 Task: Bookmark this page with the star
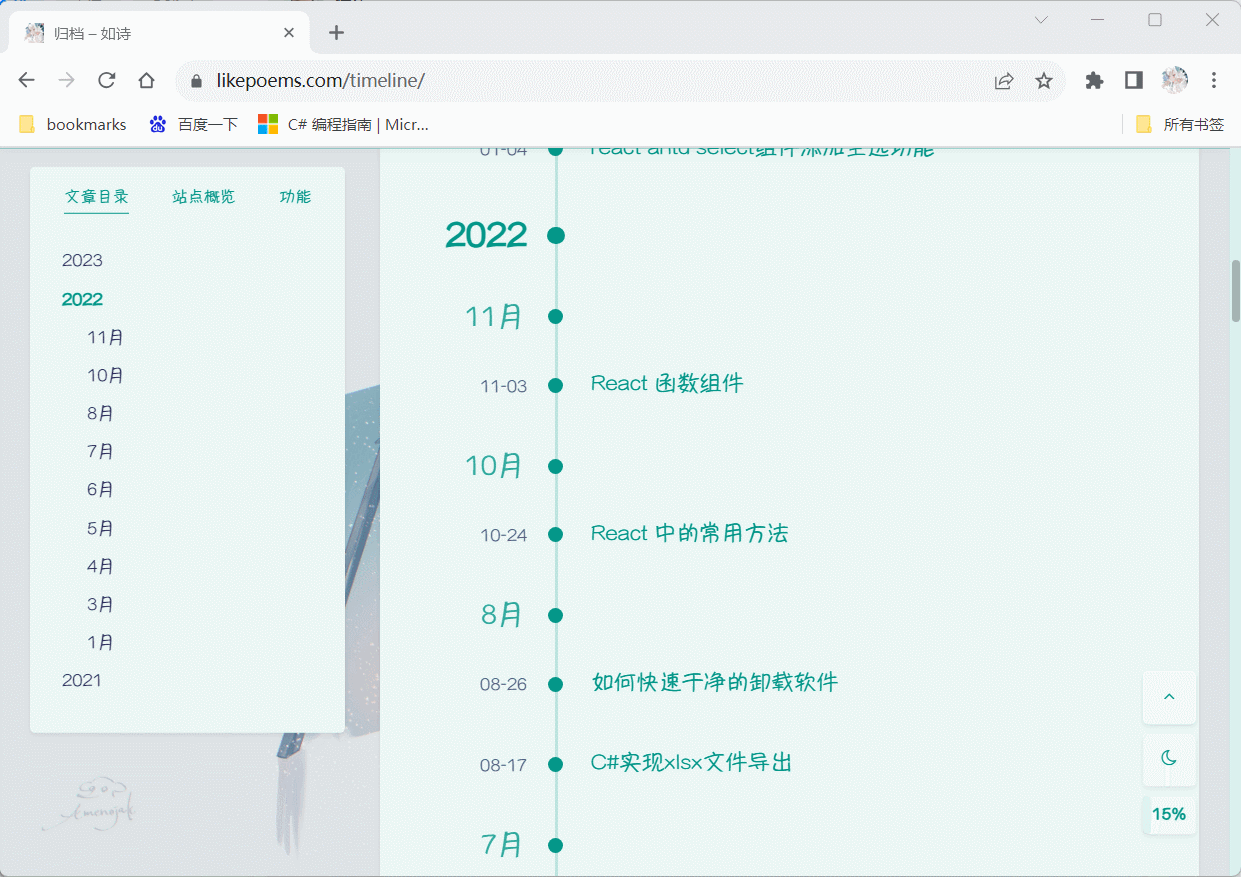1044,81
